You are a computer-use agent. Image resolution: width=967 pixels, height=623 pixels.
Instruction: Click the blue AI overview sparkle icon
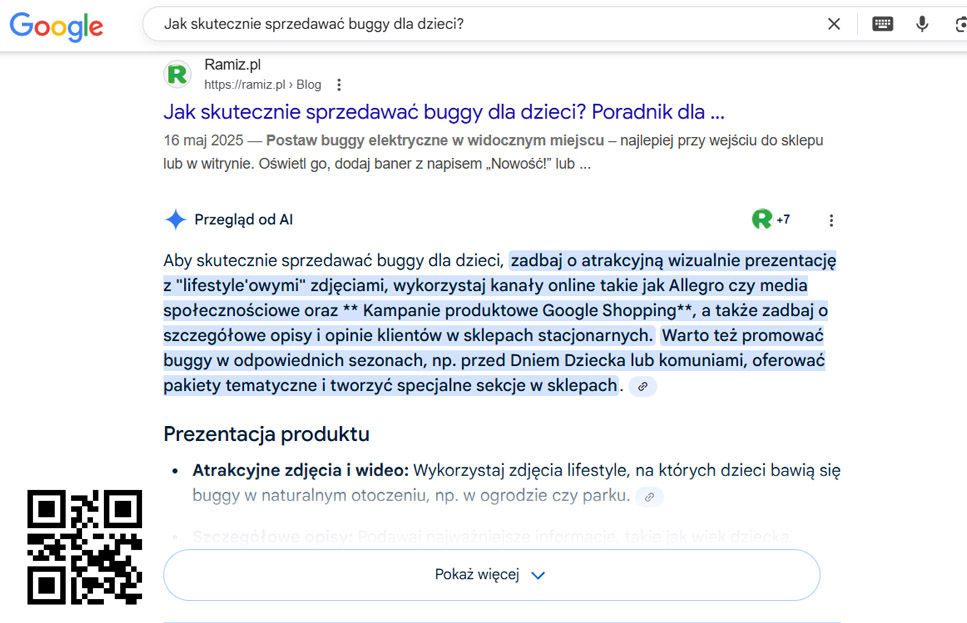click(175, 220)
